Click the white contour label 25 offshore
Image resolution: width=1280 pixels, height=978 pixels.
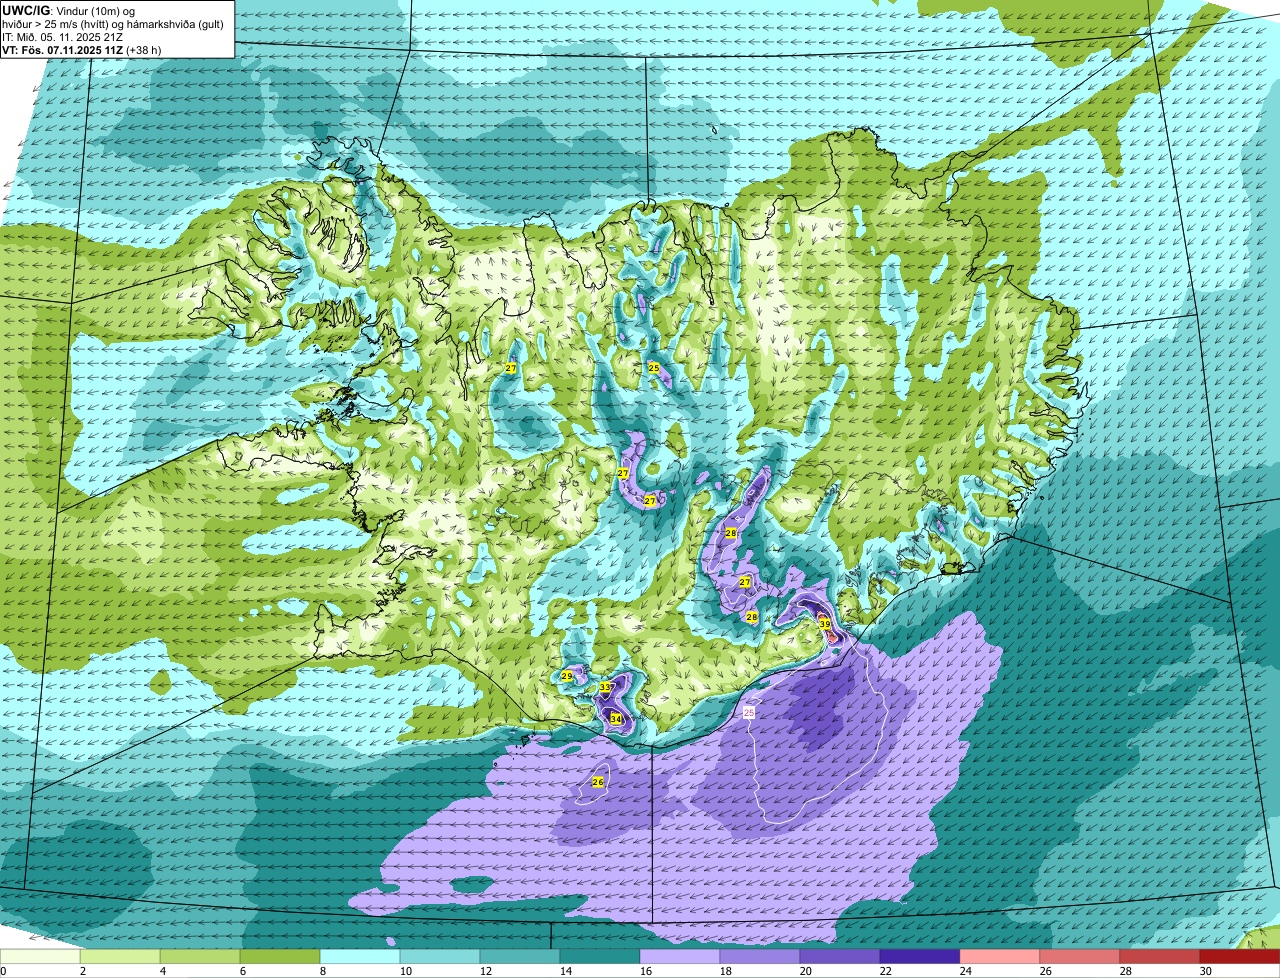(x=750, y=713)
